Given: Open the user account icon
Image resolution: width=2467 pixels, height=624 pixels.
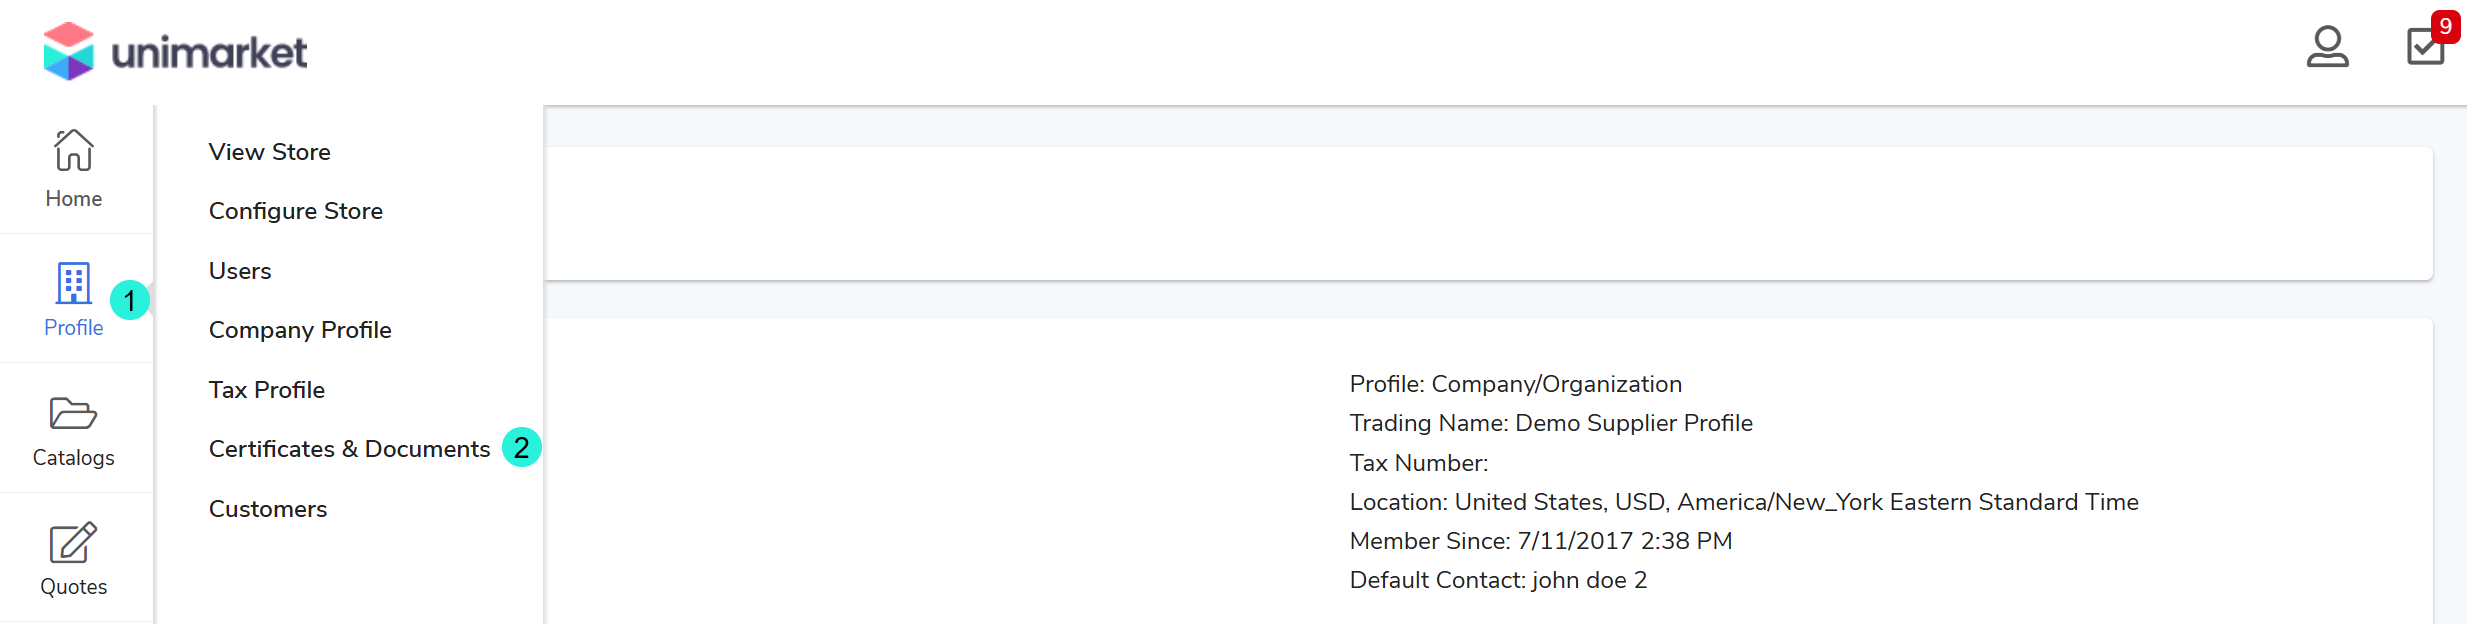Looking at the screenshot, I should tap(2327, 47).
